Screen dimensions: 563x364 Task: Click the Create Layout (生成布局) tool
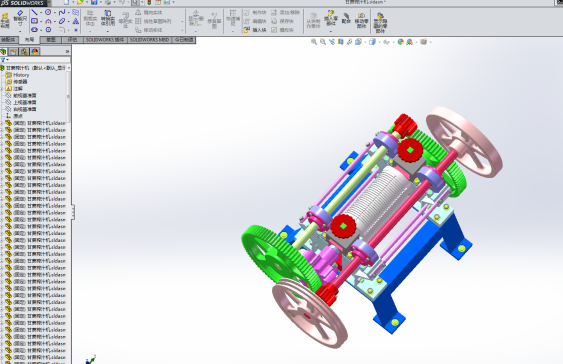pos(5,20)
